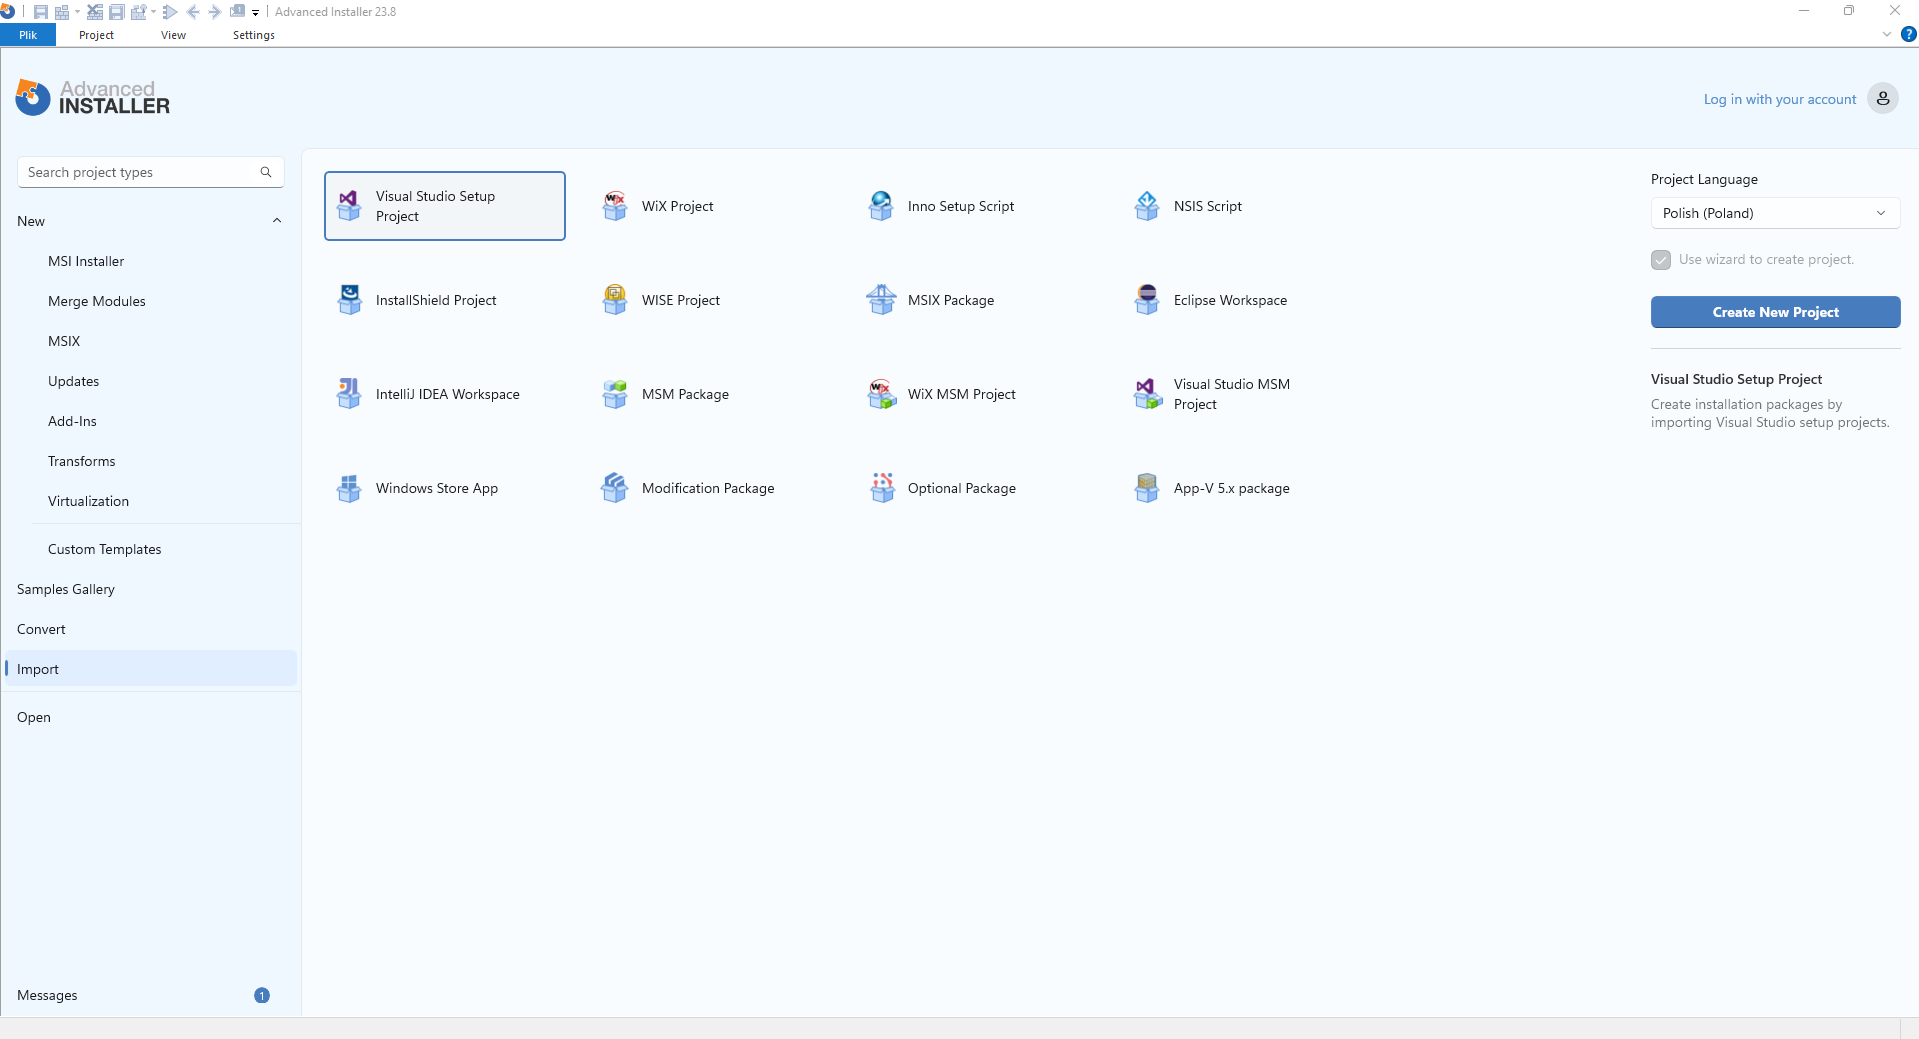Open the Project Language dropdown

click(x=1775, y=213)
